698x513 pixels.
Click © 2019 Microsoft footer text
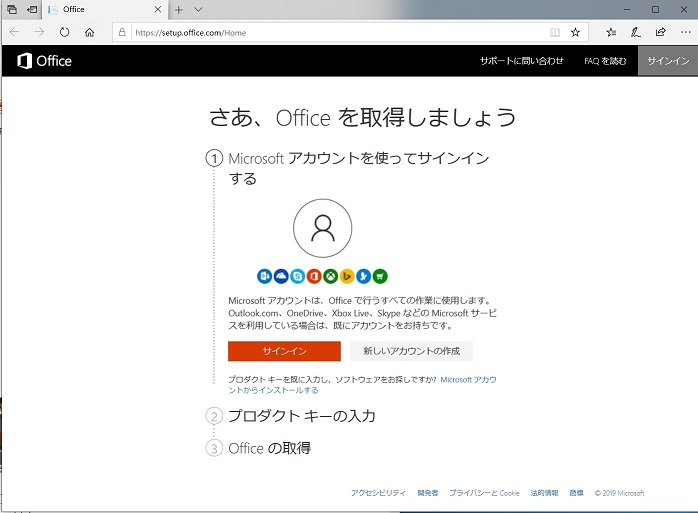pos(619,493)
